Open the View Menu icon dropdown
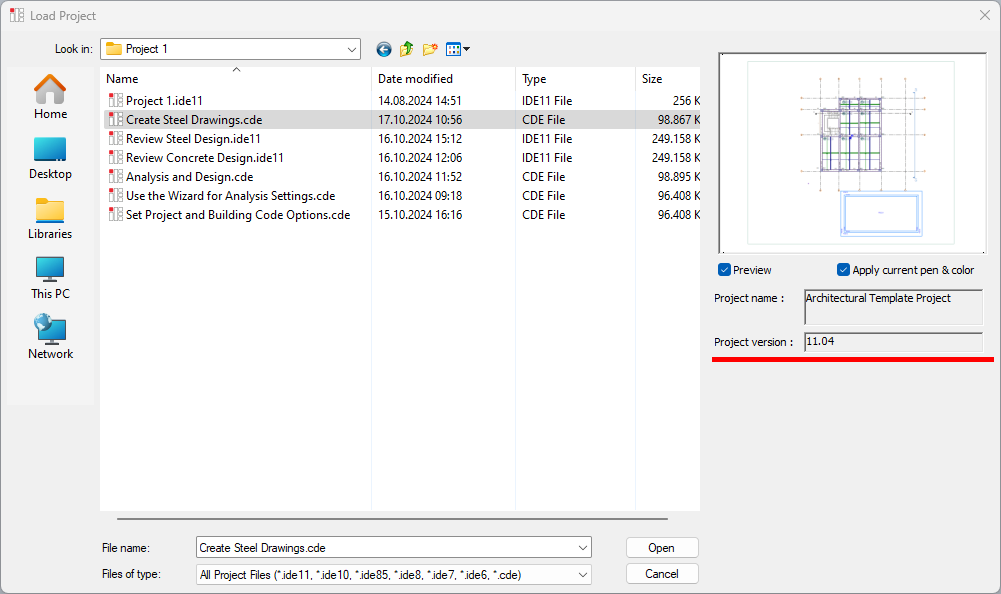 (x=458, y=49)
